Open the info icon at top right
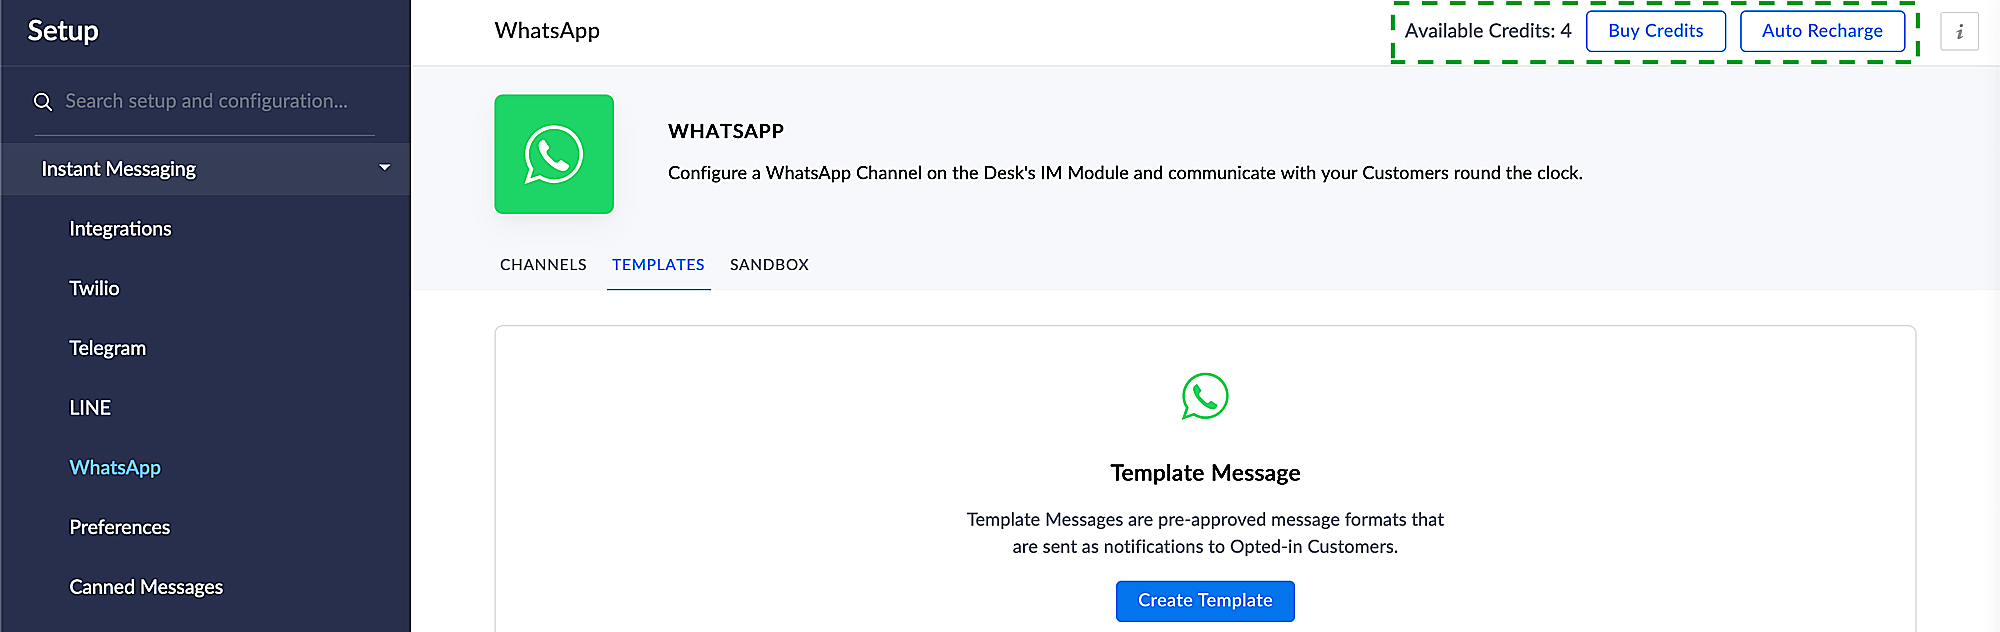The height and width of the screenshot is (632, 2000). pyautogui.click(x=1959, y=31)
